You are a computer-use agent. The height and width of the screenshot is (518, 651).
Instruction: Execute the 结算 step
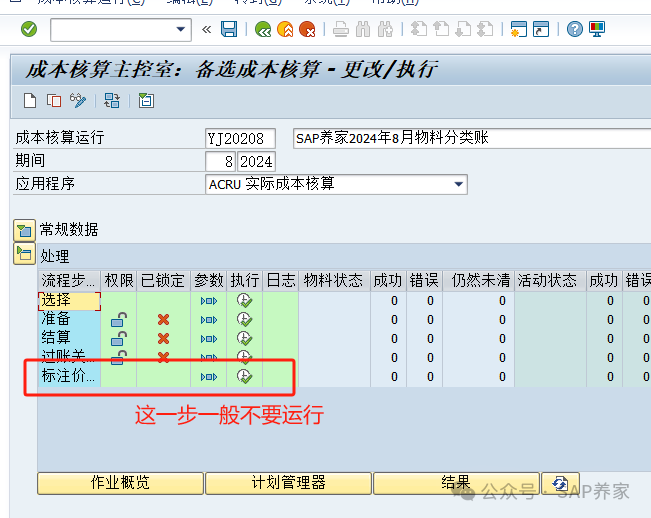[245, 338]
